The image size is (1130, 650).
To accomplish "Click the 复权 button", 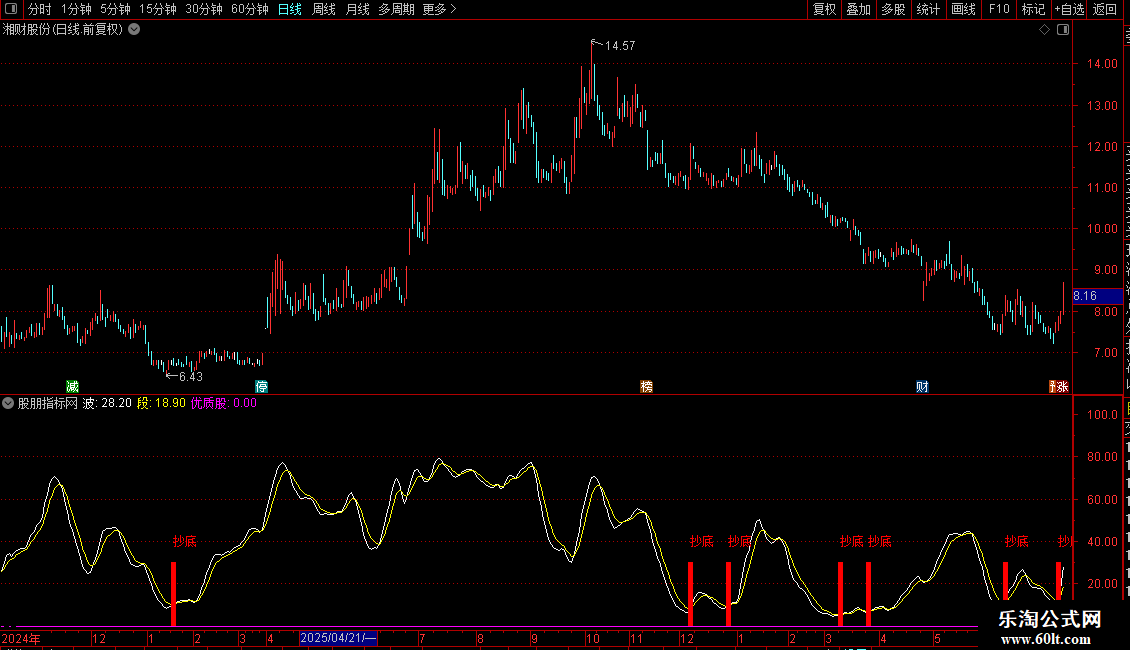I will pyautogui.click(x=824, y=9).
